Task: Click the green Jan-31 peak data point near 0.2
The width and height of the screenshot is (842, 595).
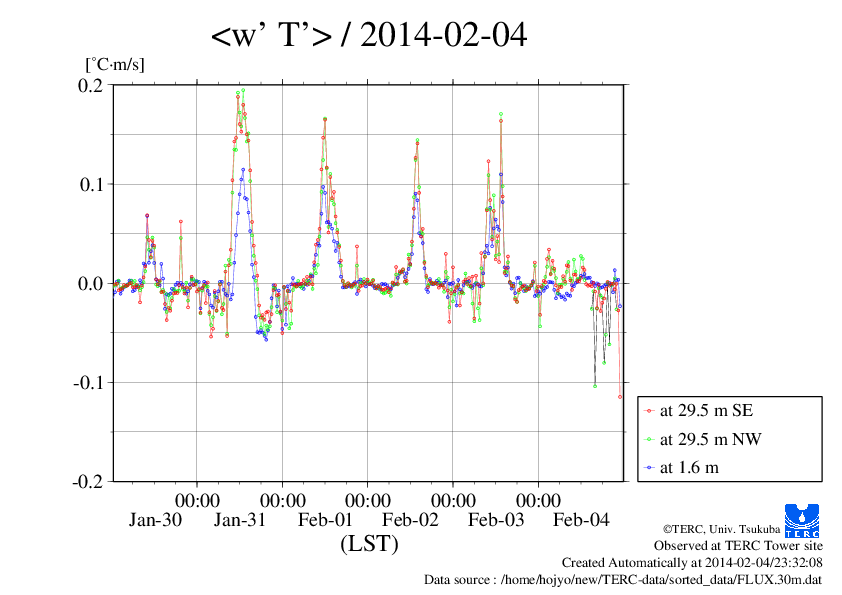Action: [x=243, y=90]
